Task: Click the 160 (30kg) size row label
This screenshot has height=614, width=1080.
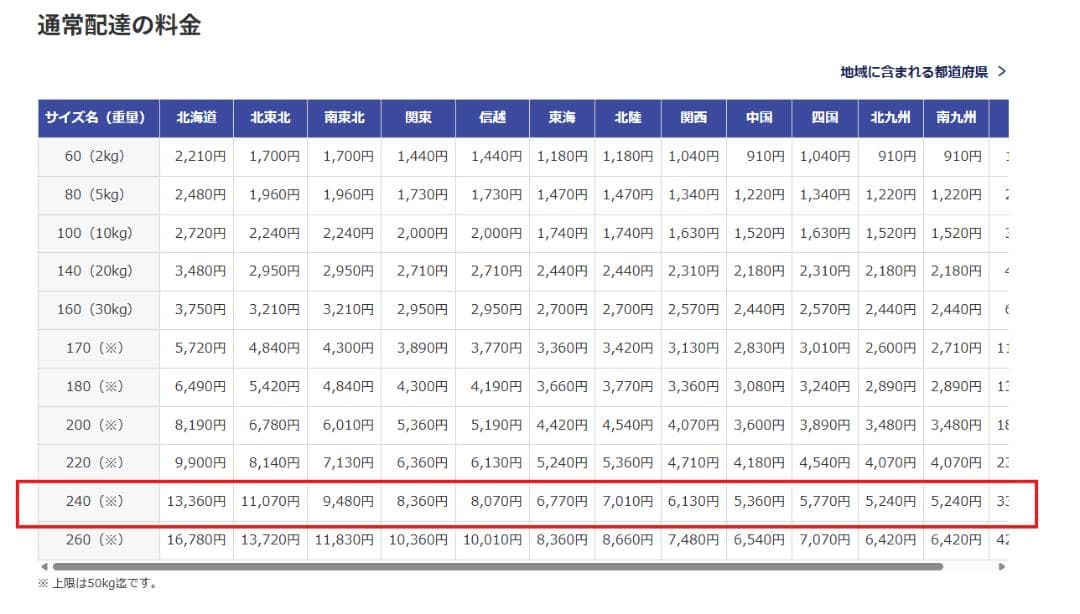Action: (x=98, y=309)
